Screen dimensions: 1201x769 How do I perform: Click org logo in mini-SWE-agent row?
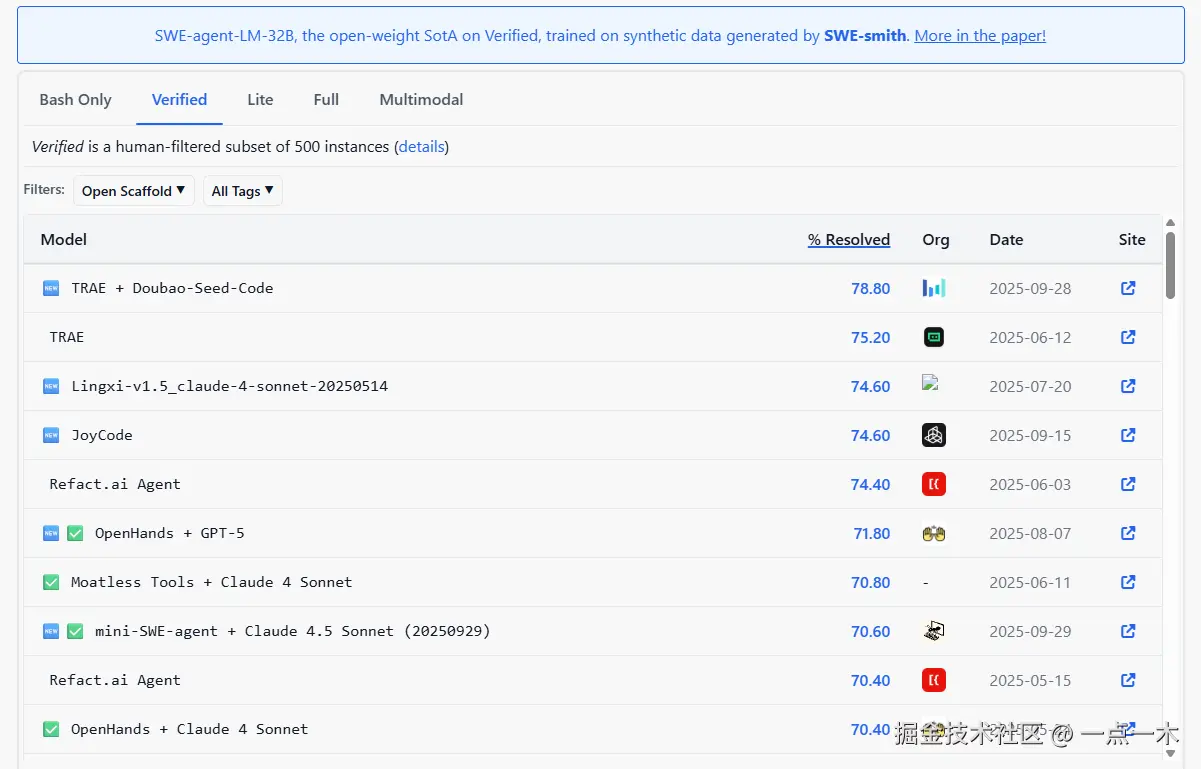coord(934,631)
